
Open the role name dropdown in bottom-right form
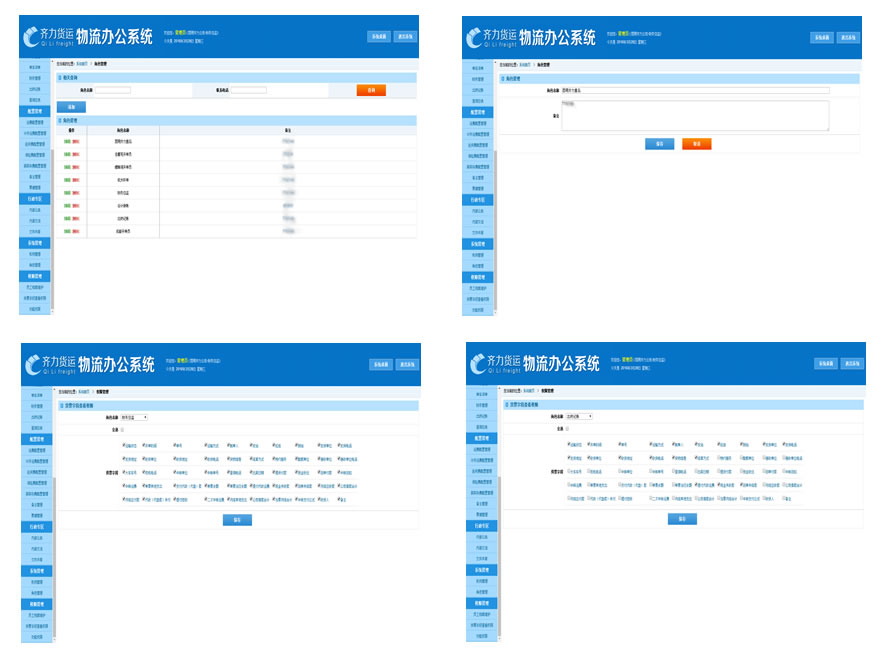579,416
